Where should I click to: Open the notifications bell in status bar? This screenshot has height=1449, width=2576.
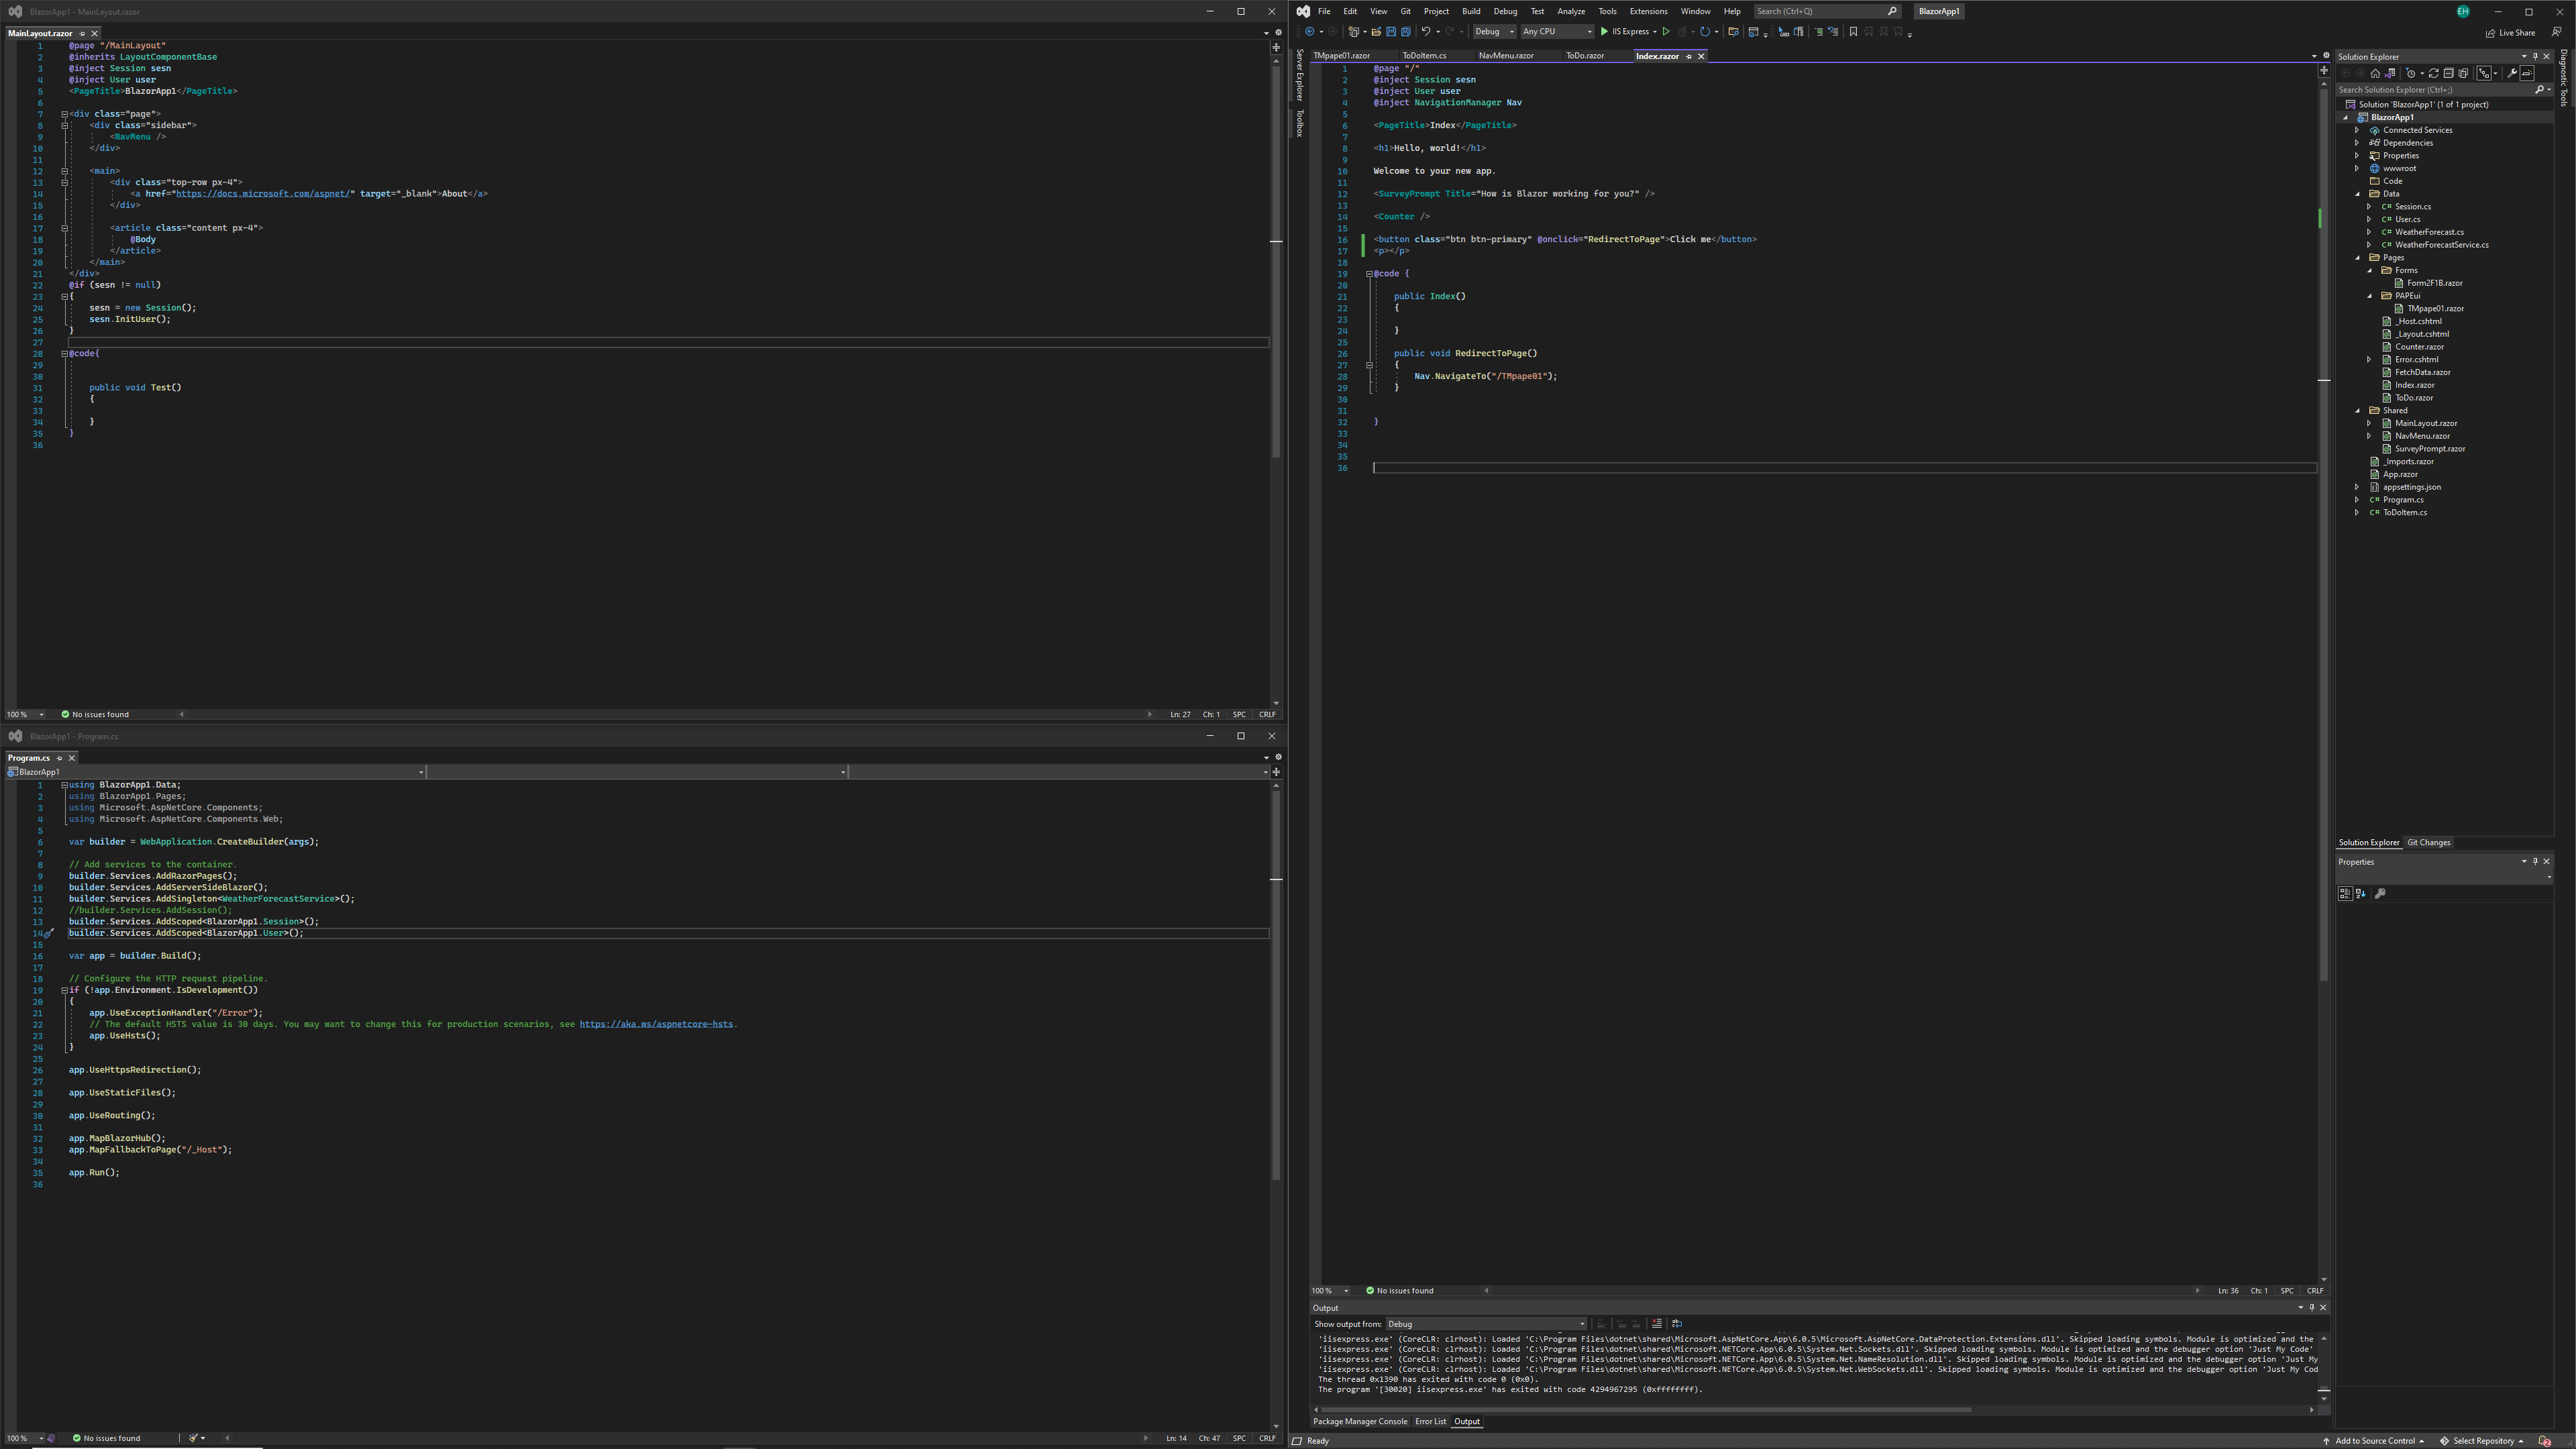[2545, 1441]
